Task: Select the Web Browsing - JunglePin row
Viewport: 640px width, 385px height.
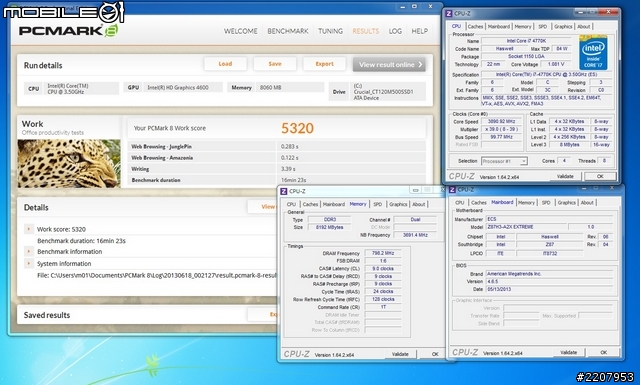Action: click(277, 146)
